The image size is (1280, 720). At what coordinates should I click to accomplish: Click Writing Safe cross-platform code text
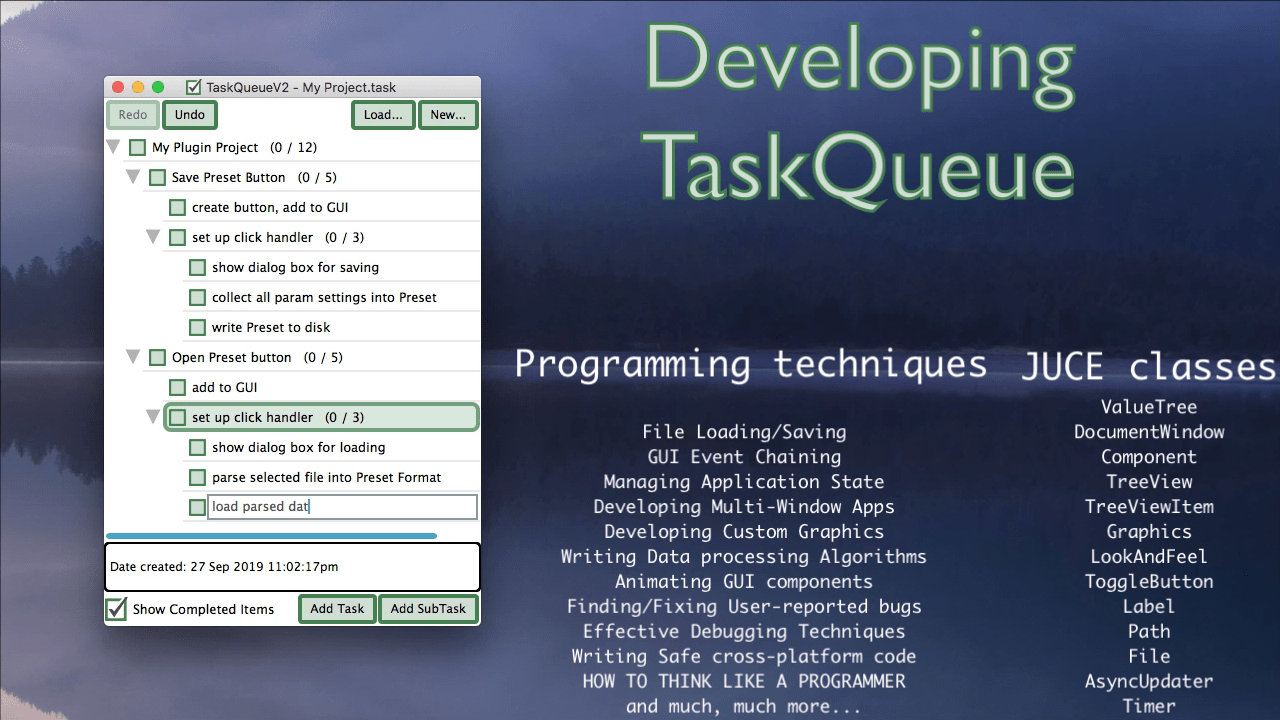click(744, 657)
